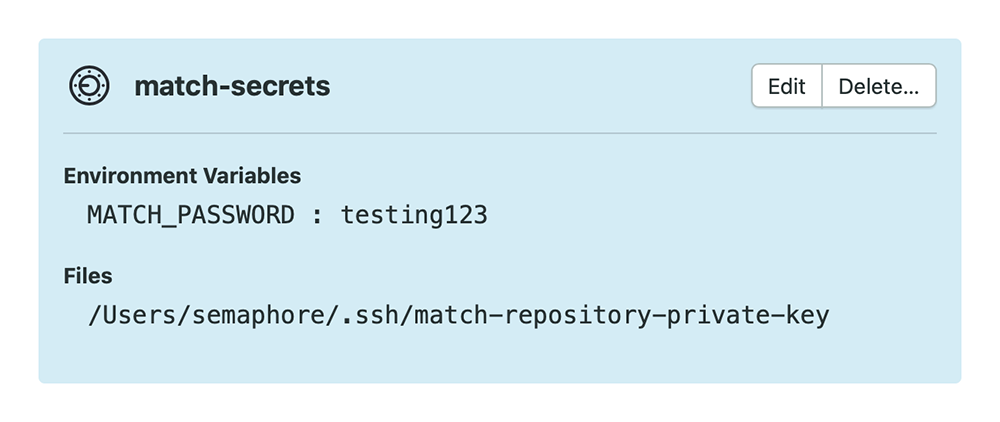Open the match-secrets title
The width and height of the screenshot is (1000, 422).
coord(232,86)
